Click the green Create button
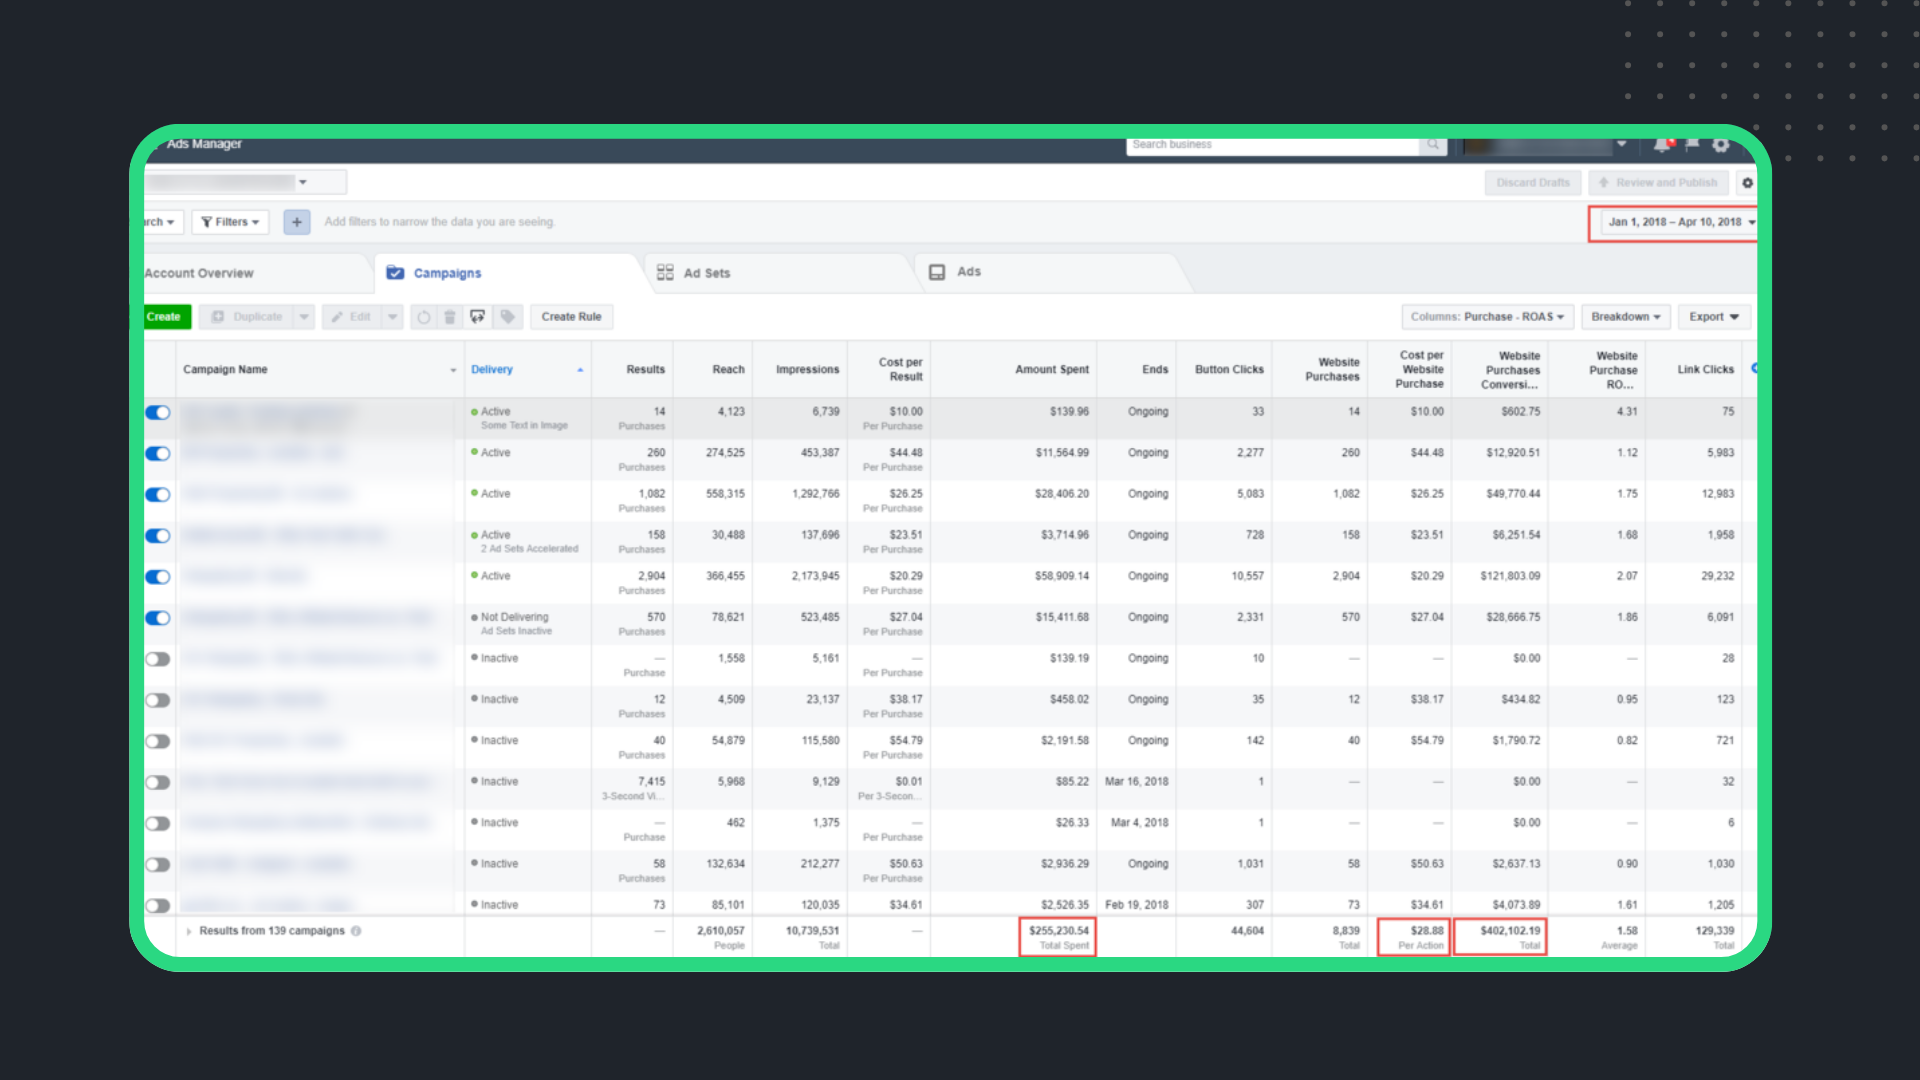Viewport: 1920px width, 1080px height. click(x=165, y=317)
